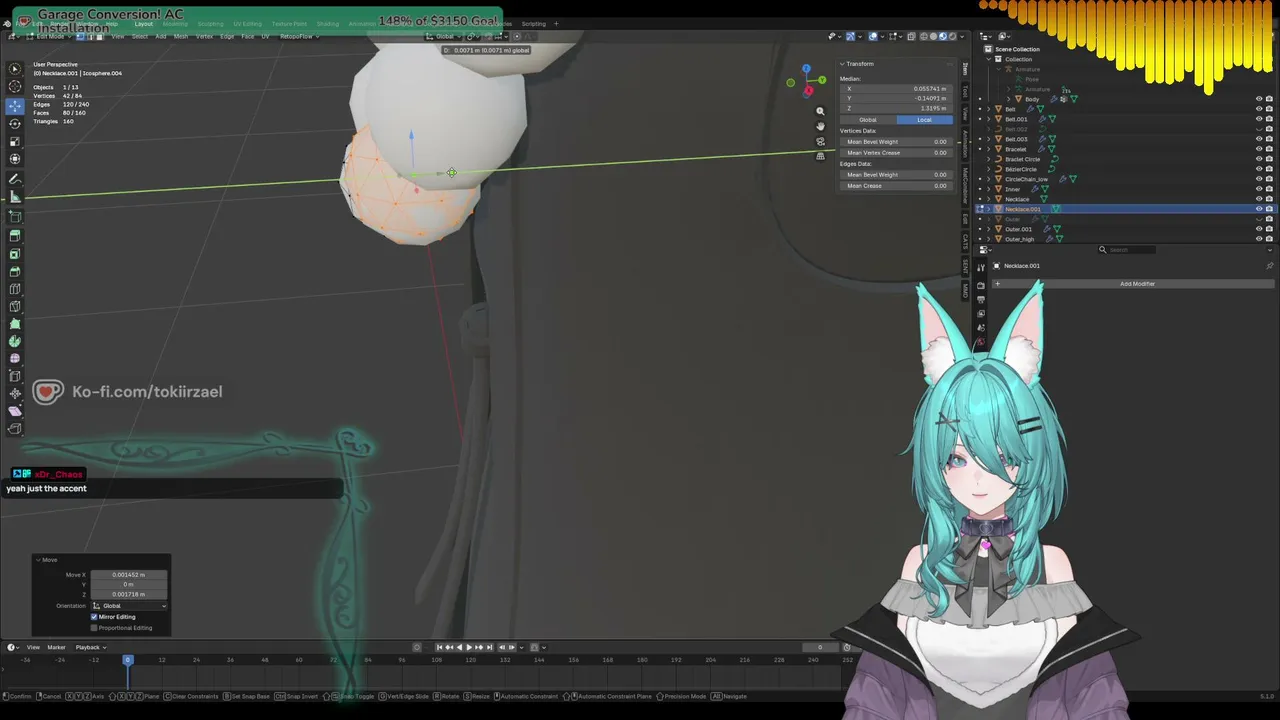Select the Edge Slide tool
This screenshot has width=1280, height=720.
coord(15,376)
